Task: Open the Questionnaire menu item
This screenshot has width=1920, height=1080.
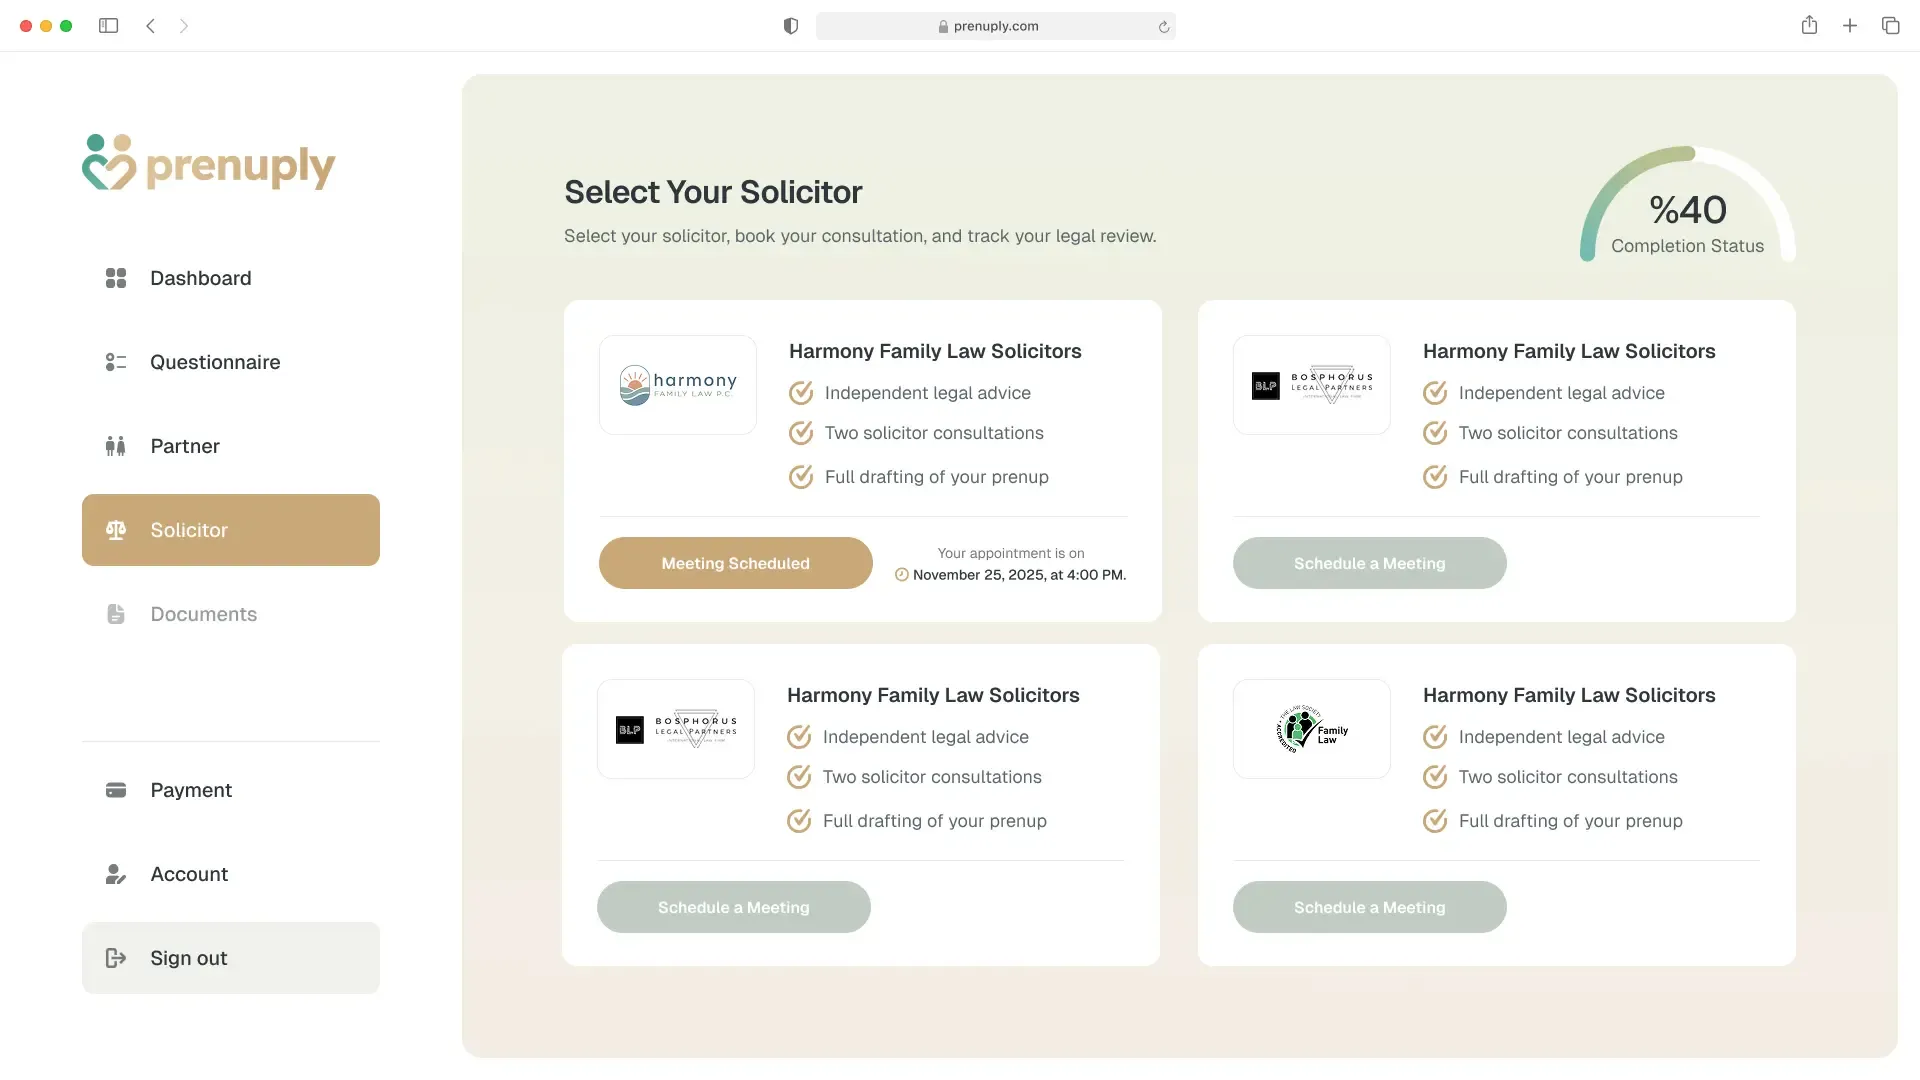Action: (231, 362)
